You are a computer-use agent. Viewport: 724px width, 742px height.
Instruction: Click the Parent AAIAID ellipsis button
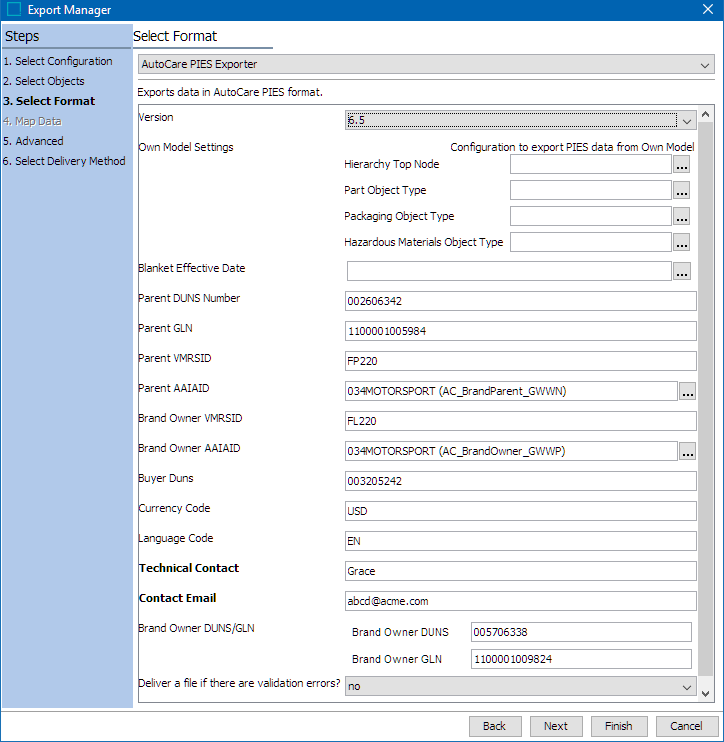coord(687,392)
